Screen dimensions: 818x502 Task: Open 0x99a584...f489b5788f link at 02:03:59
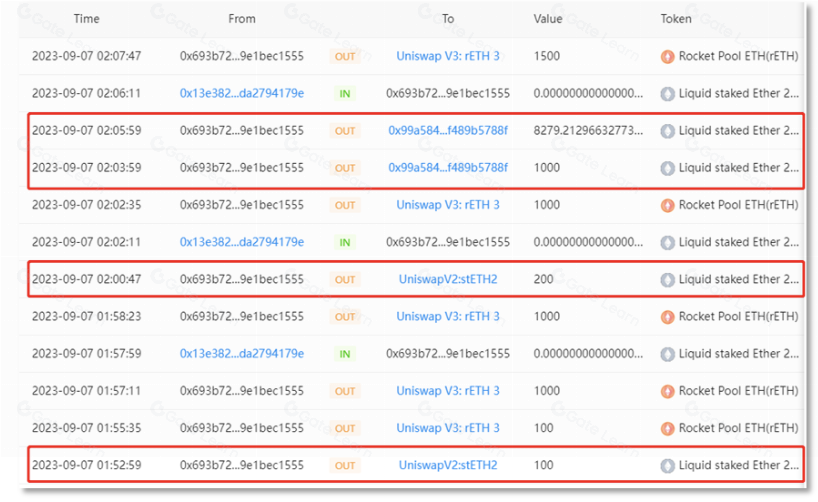tap(448, 168)
